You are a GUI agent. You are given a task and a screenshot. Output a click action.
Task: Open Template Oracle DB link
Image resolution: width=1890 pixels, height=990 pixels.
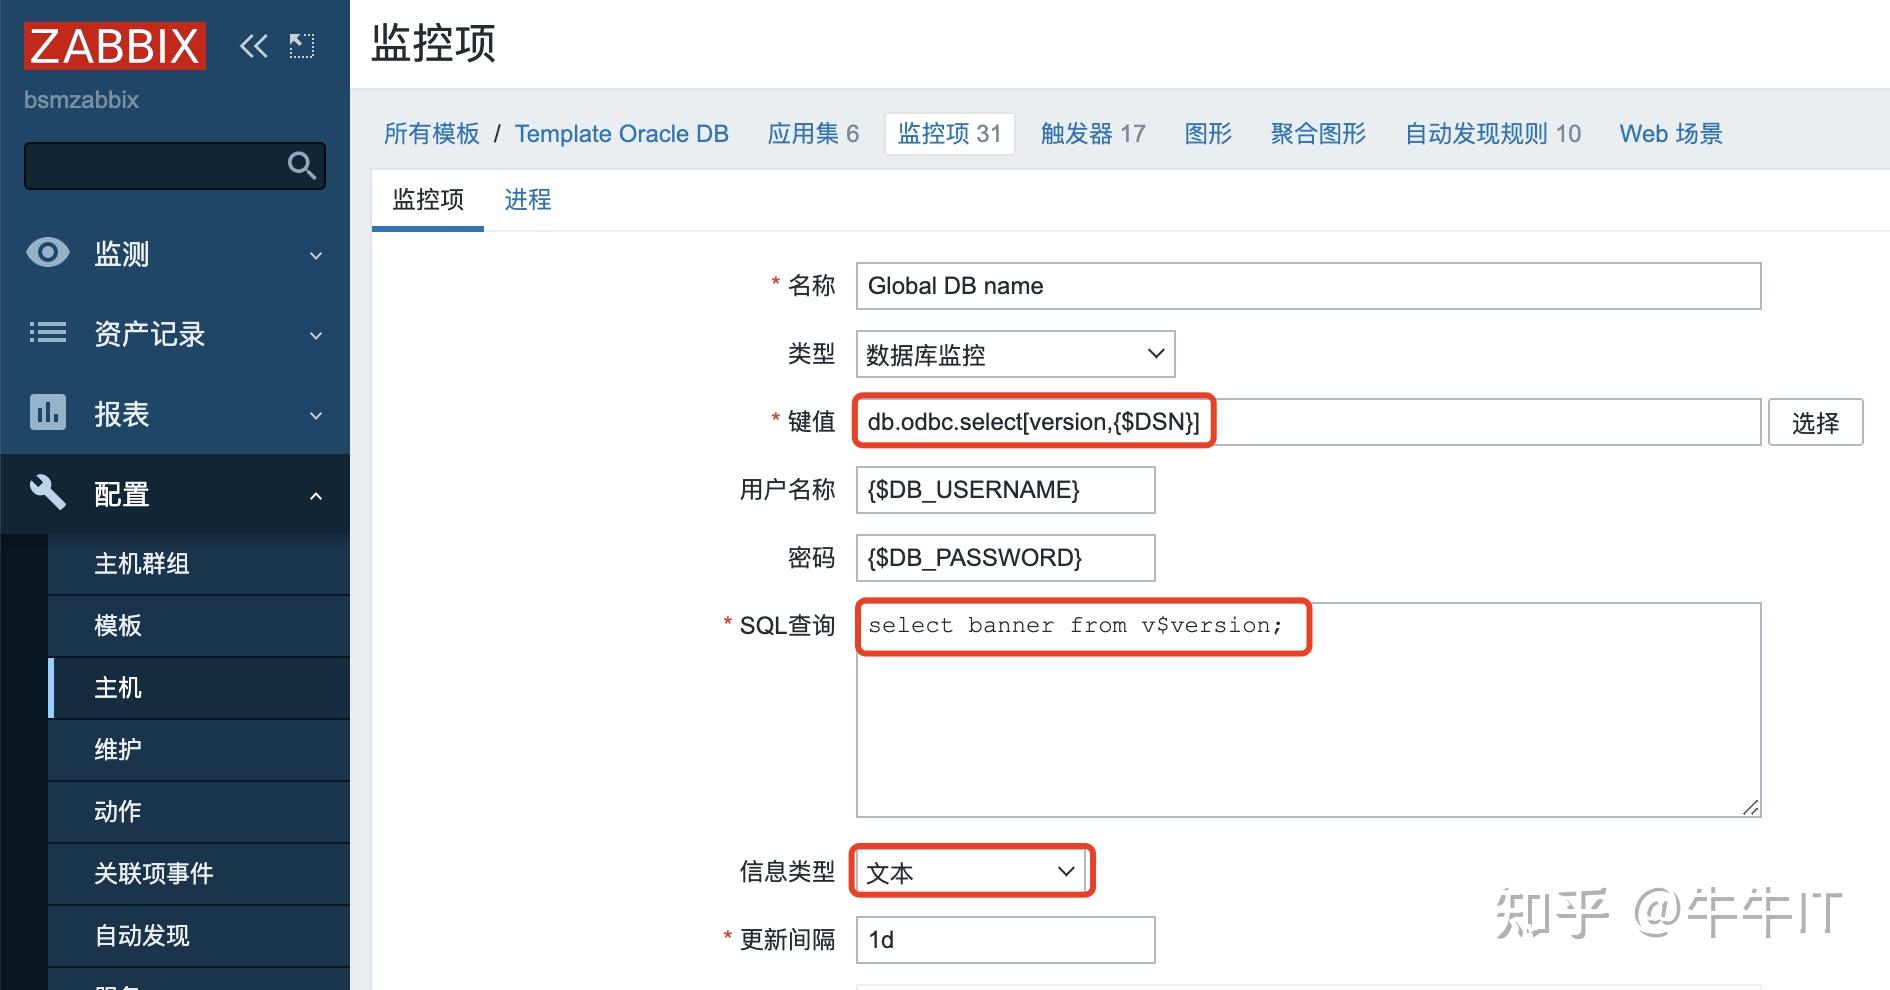click(622, 134)
